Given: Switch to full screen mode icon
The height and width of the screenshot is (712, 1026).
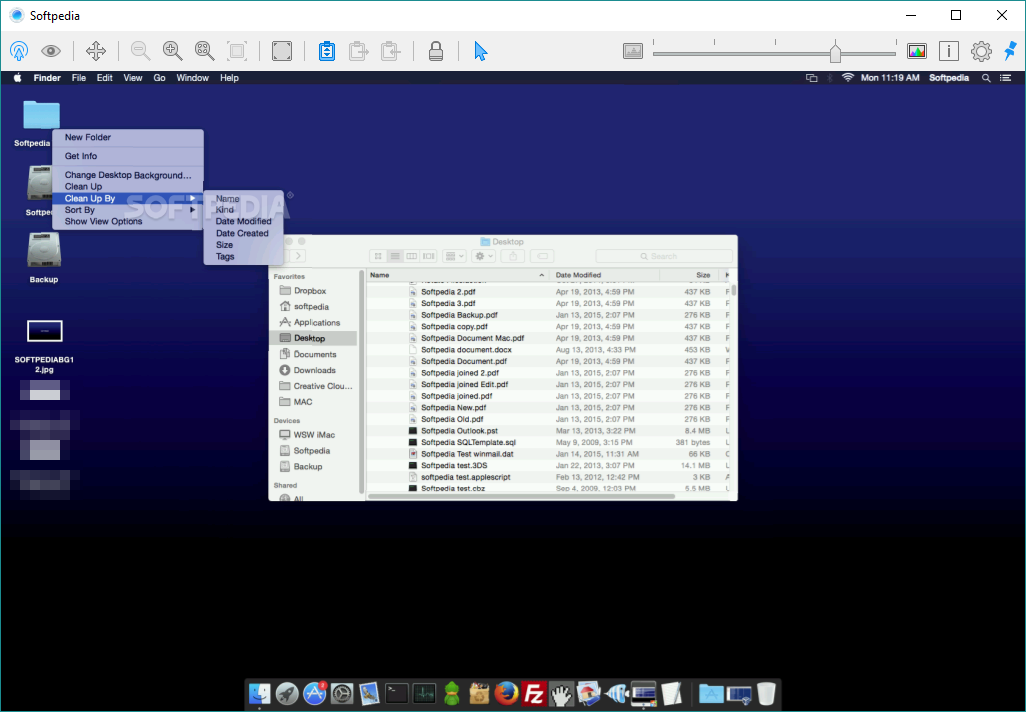Looking at the screenshot, I should 281,50.
